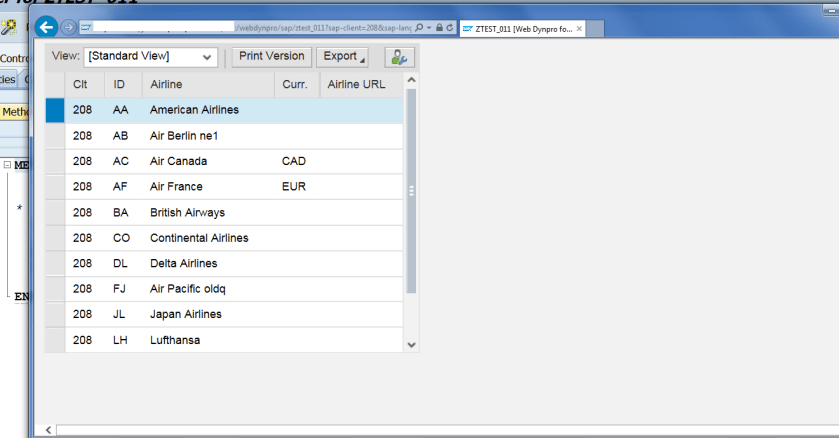Click the 'DL' ID cell

124,263
